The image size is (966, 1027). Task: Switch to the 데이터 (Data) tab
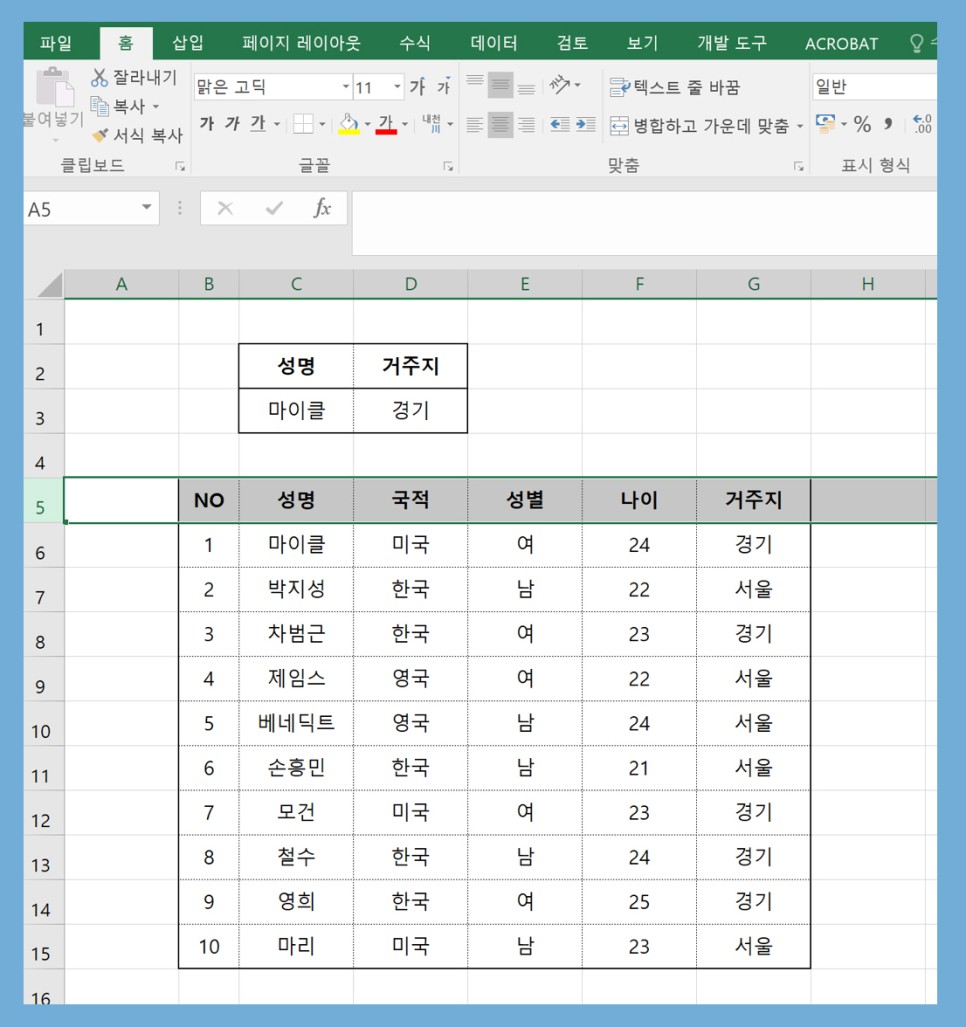point(494,43)
